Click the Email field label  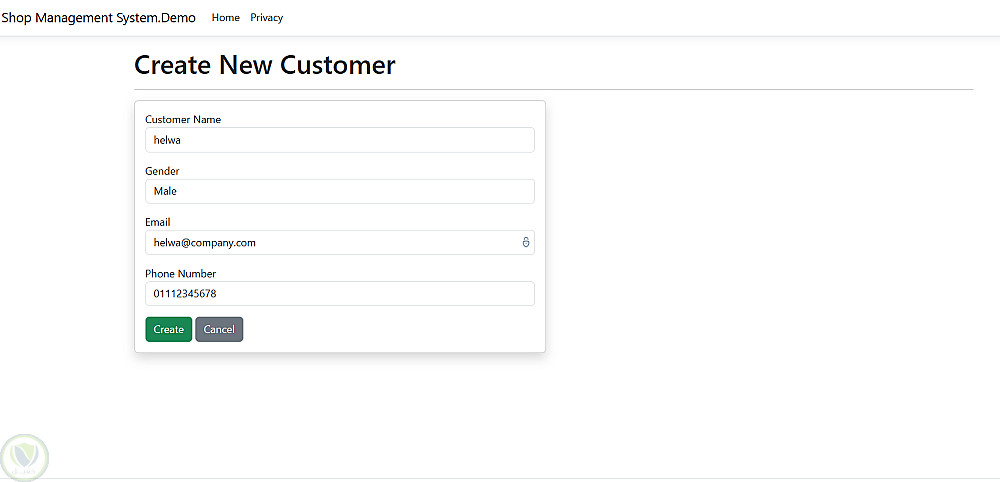point(158,222)
